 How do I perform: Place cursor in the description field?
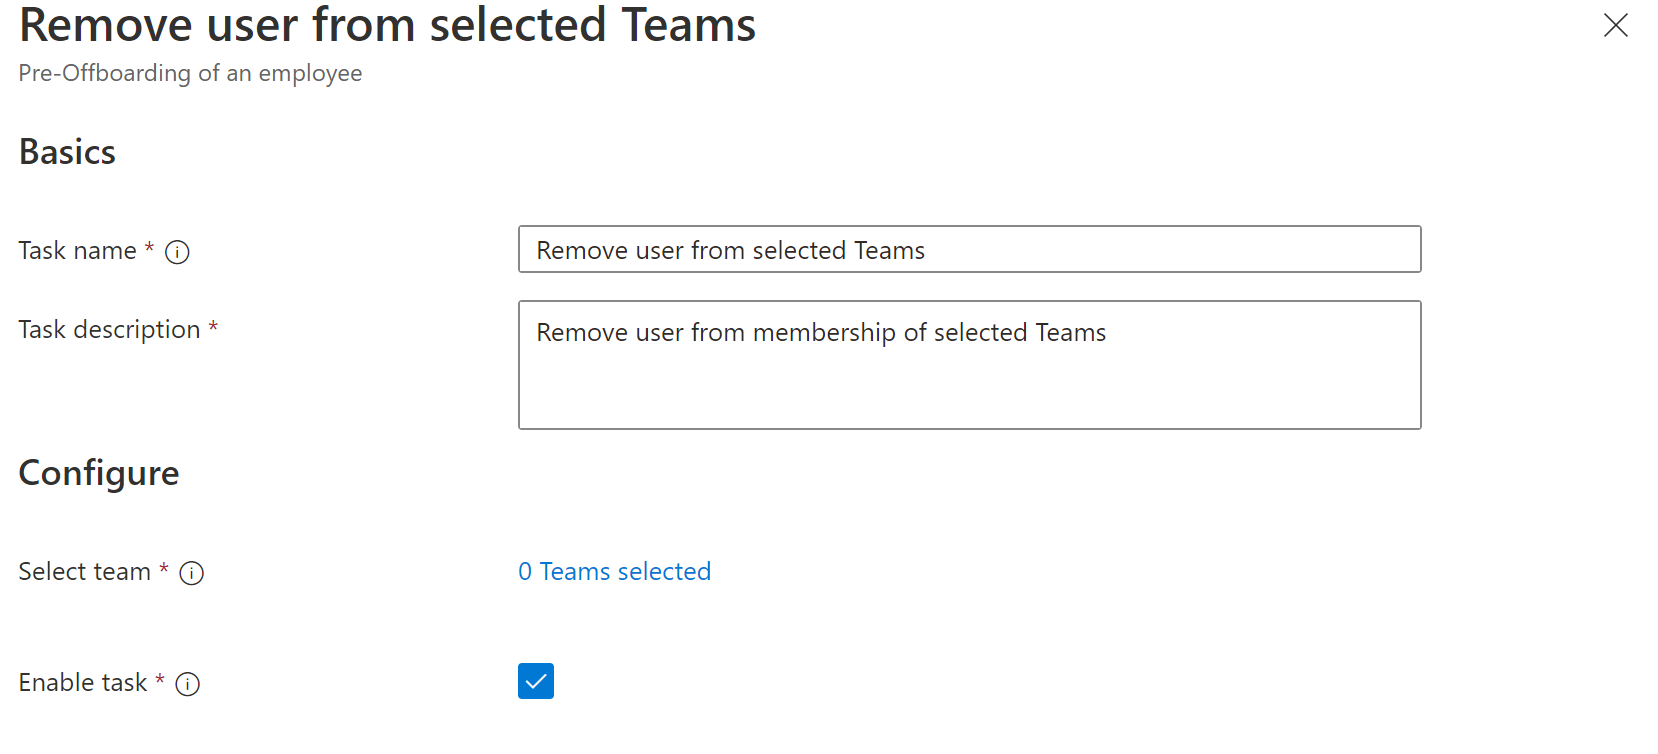point(969,364)
